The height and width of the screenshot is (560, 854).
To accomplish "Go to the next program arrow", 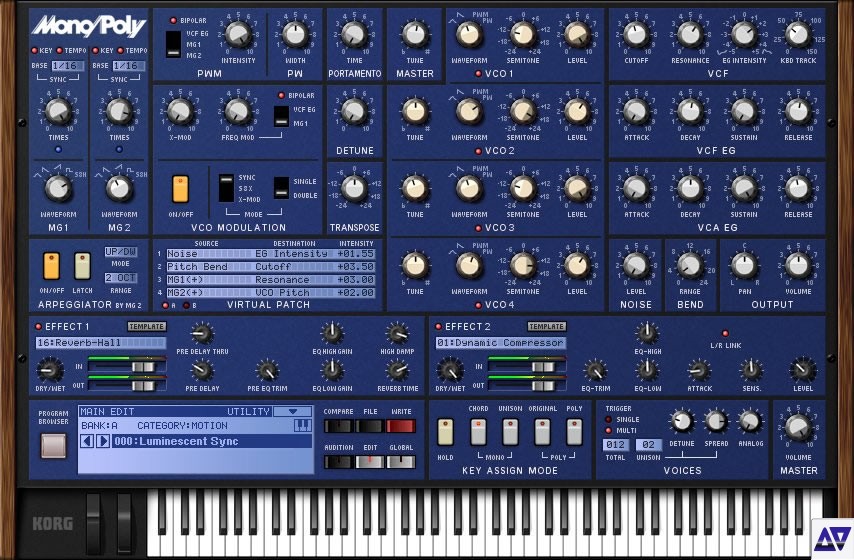I will click(x=102, y=441).
